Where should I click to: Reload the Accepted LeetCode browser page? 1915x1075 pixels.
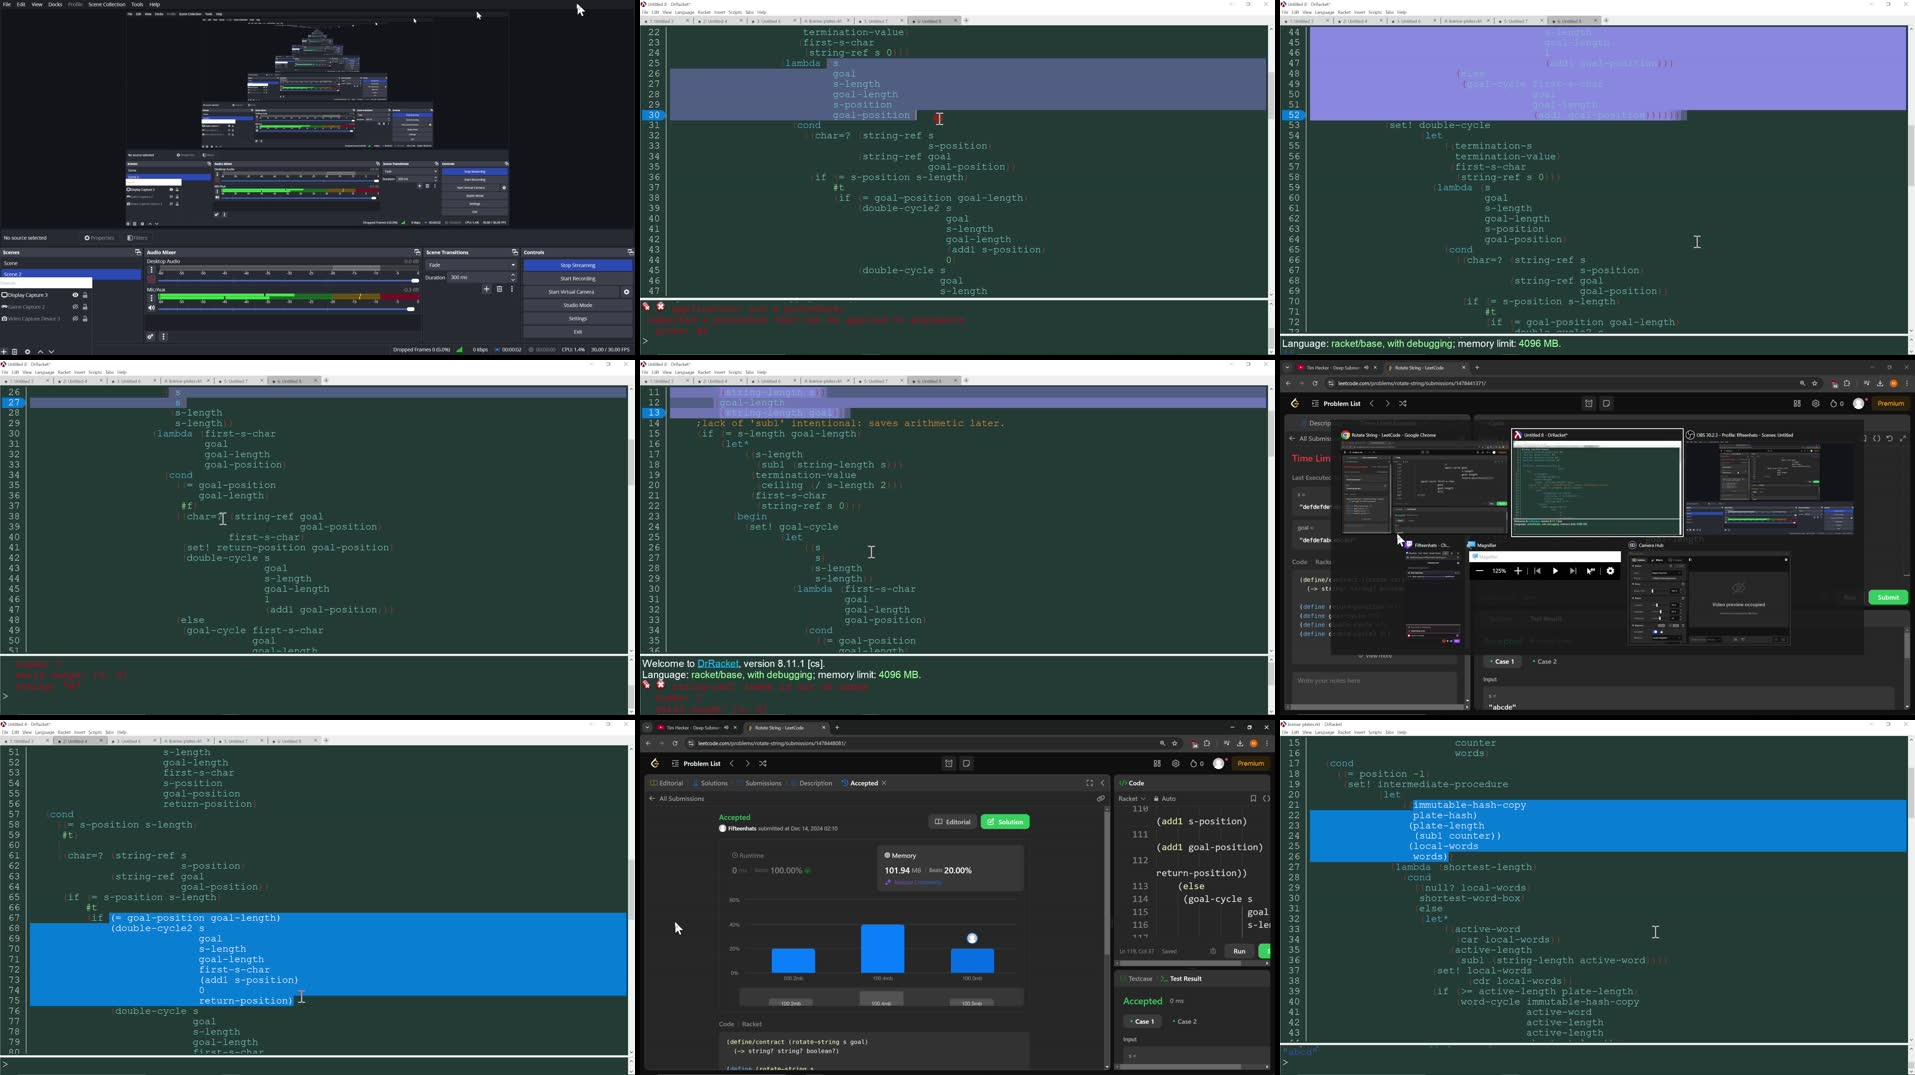click(x=675, y=743)
